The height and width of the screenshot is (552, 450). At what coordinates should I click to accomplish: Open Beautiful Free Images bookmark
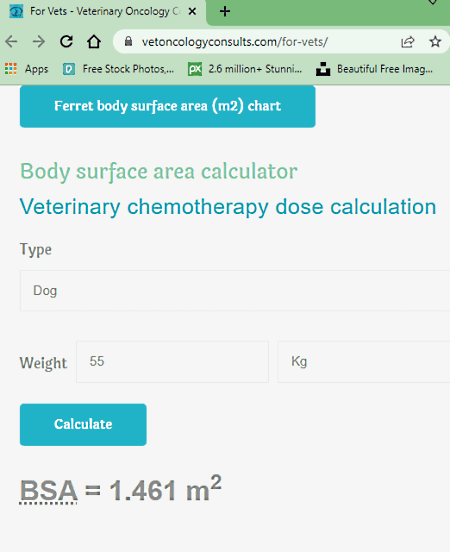374,69
